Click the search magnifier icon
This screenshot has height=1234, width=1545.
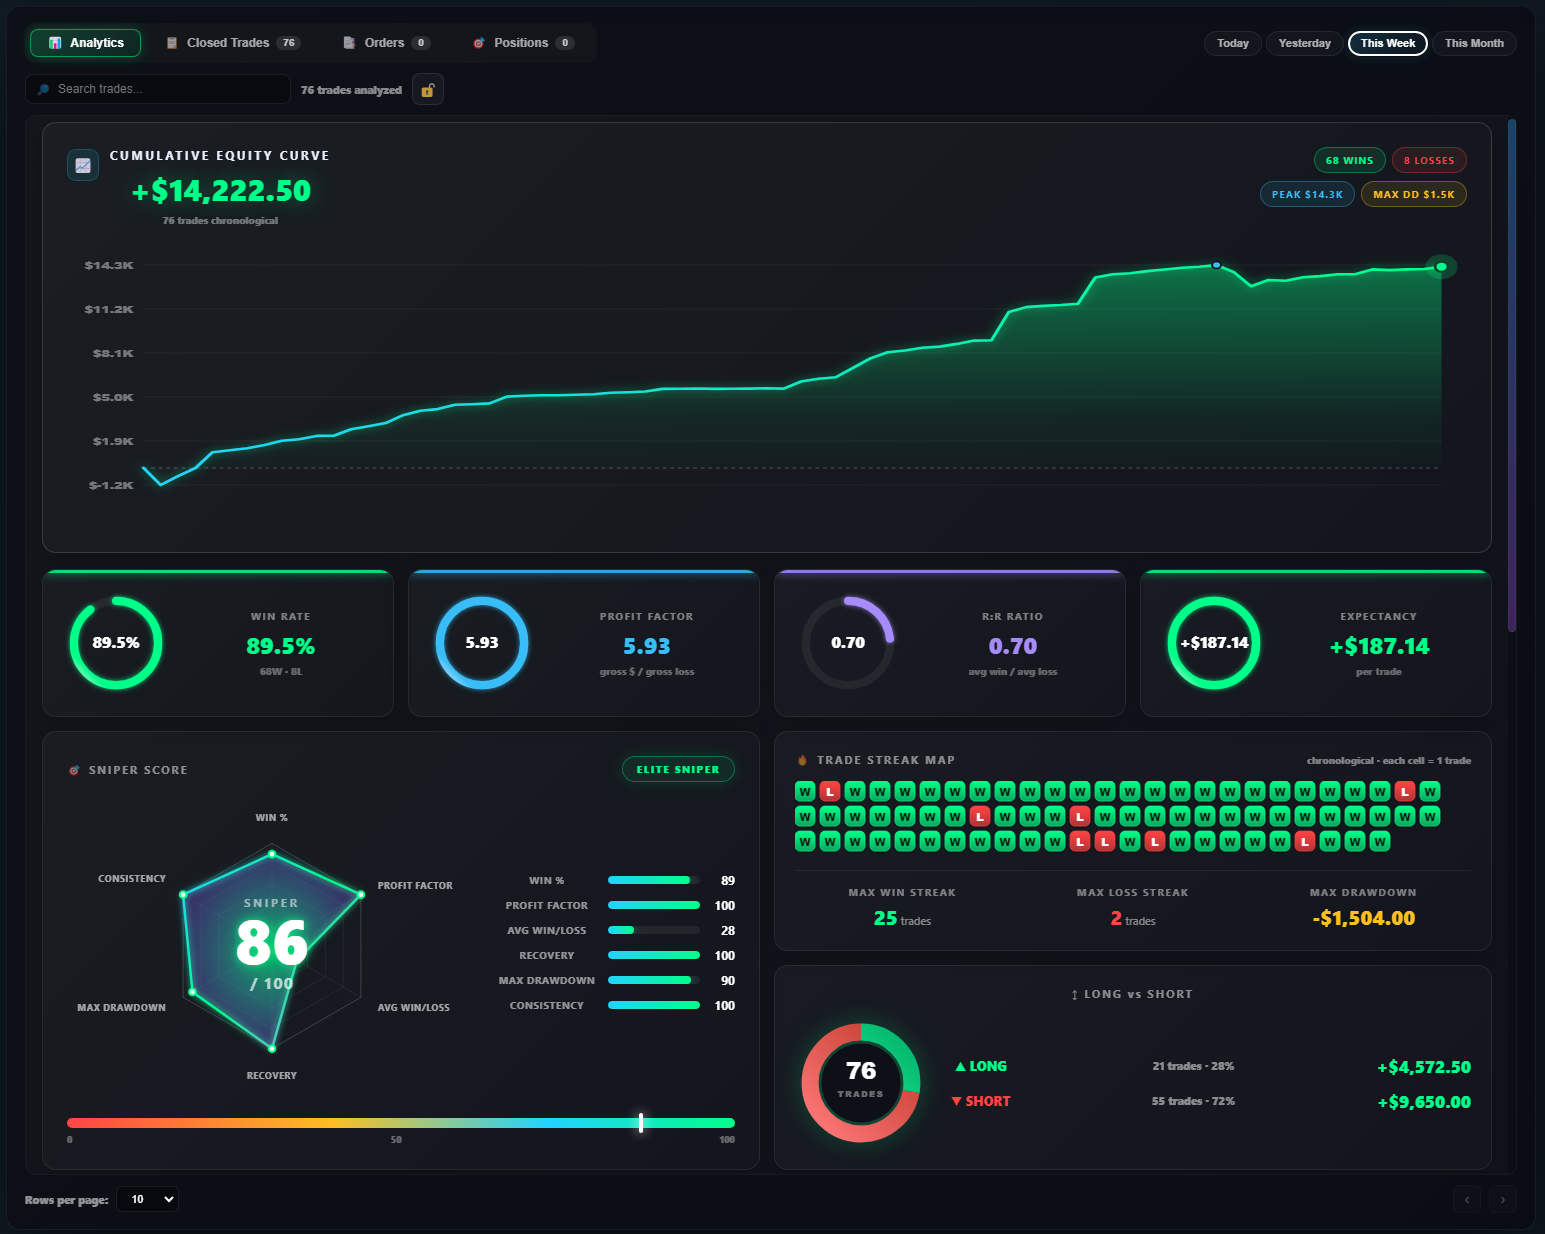[x=44, y=89]
